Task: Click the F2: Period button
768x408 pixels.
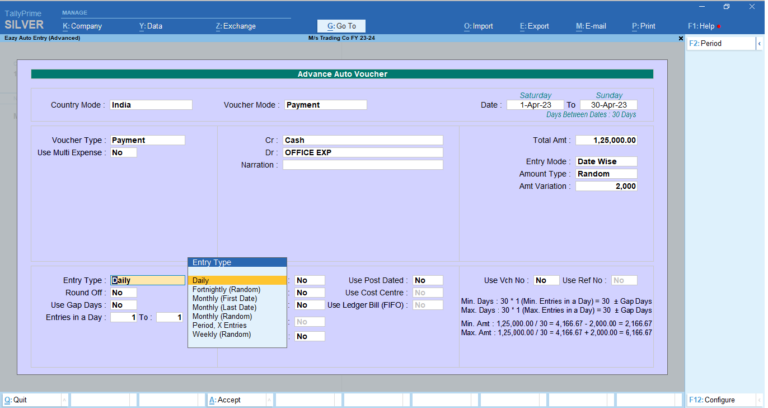Action: tap(720, 43)
